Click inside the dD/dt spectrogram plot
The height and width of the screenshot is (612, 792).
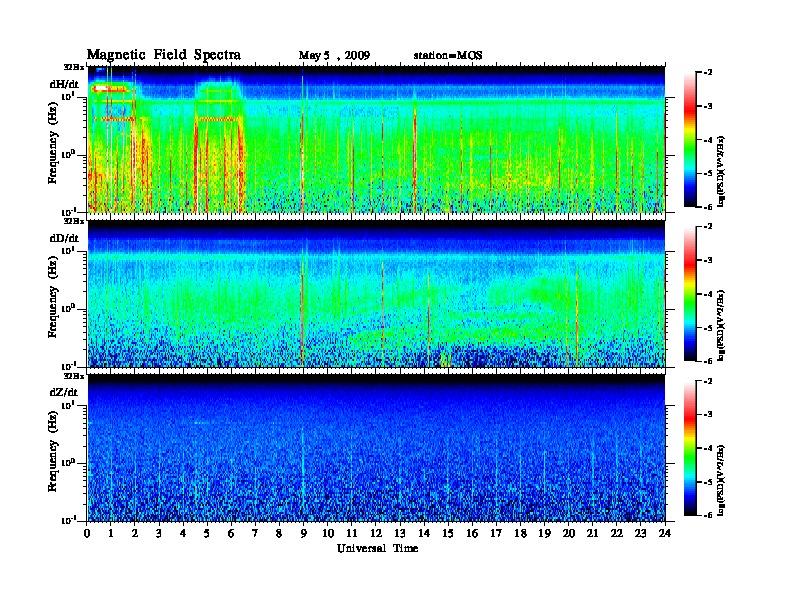pyautogui.click(x=376, y=293)
